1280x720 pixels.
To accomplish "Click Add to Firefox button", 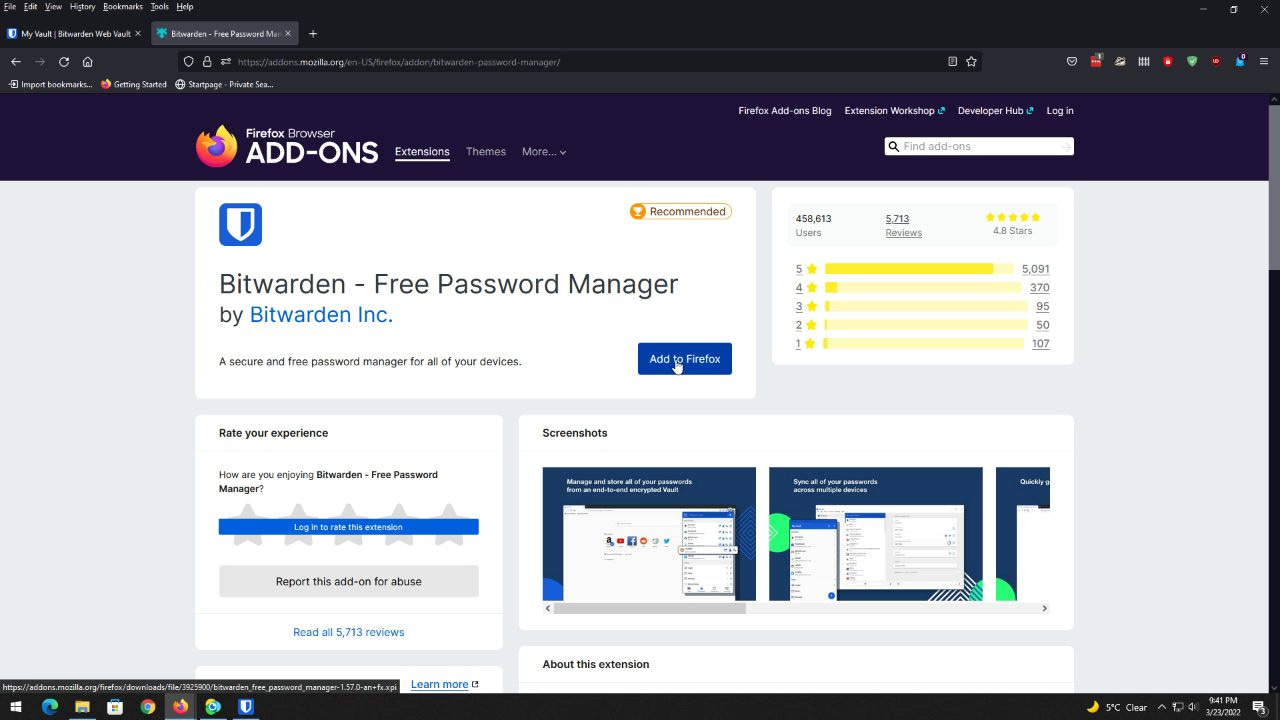I will click(x=685, y=359).
